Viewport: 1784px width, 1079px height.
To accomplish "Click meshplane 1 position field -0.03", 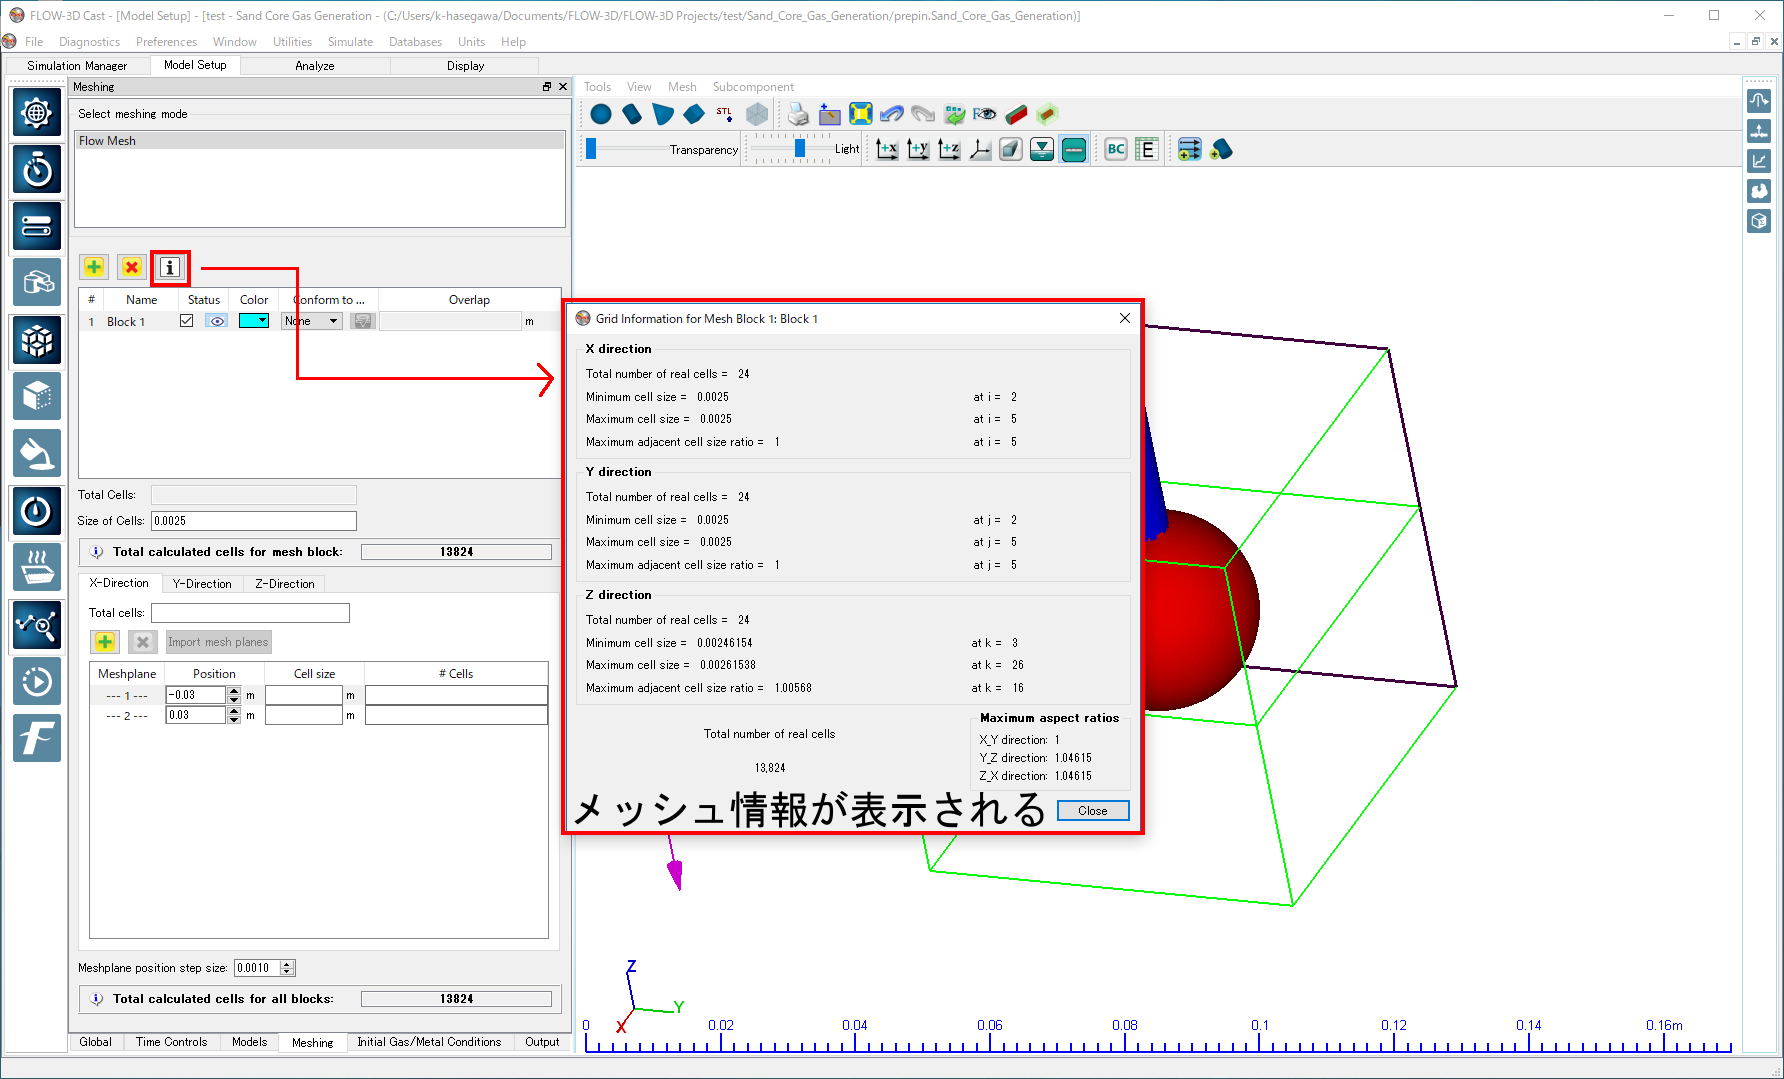I will (196, 695).
